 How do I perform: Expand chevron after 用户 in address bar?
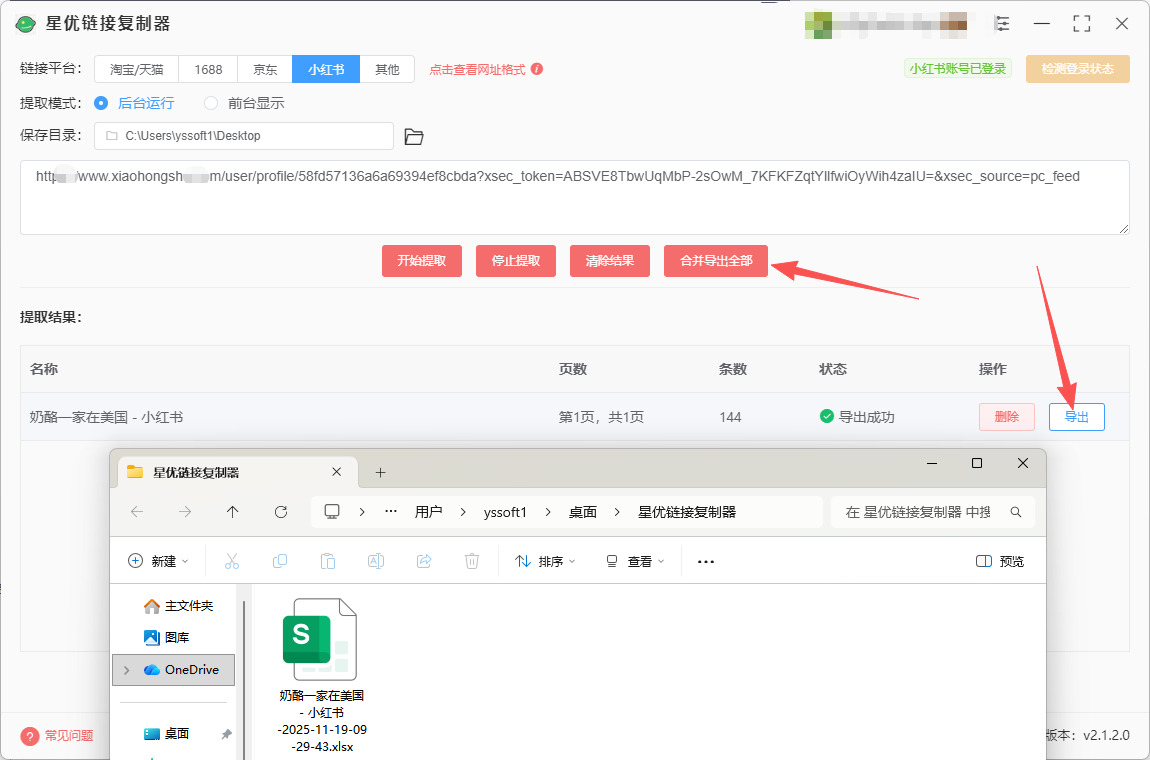point(463,512)
